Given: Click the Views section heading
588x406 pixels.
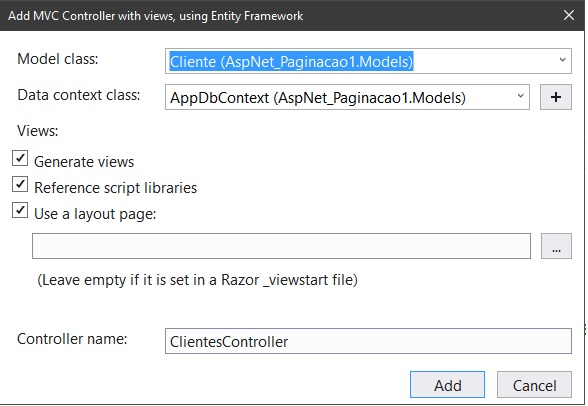Looking at the screenshot, I should pyautogui.click(x=38, y=131).
